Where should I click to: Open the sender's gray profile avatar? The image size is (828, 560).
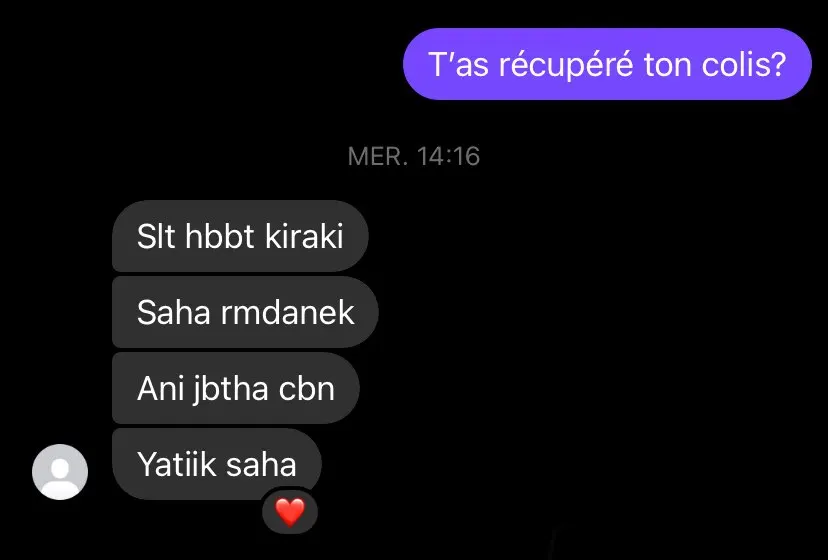point(60,472)
